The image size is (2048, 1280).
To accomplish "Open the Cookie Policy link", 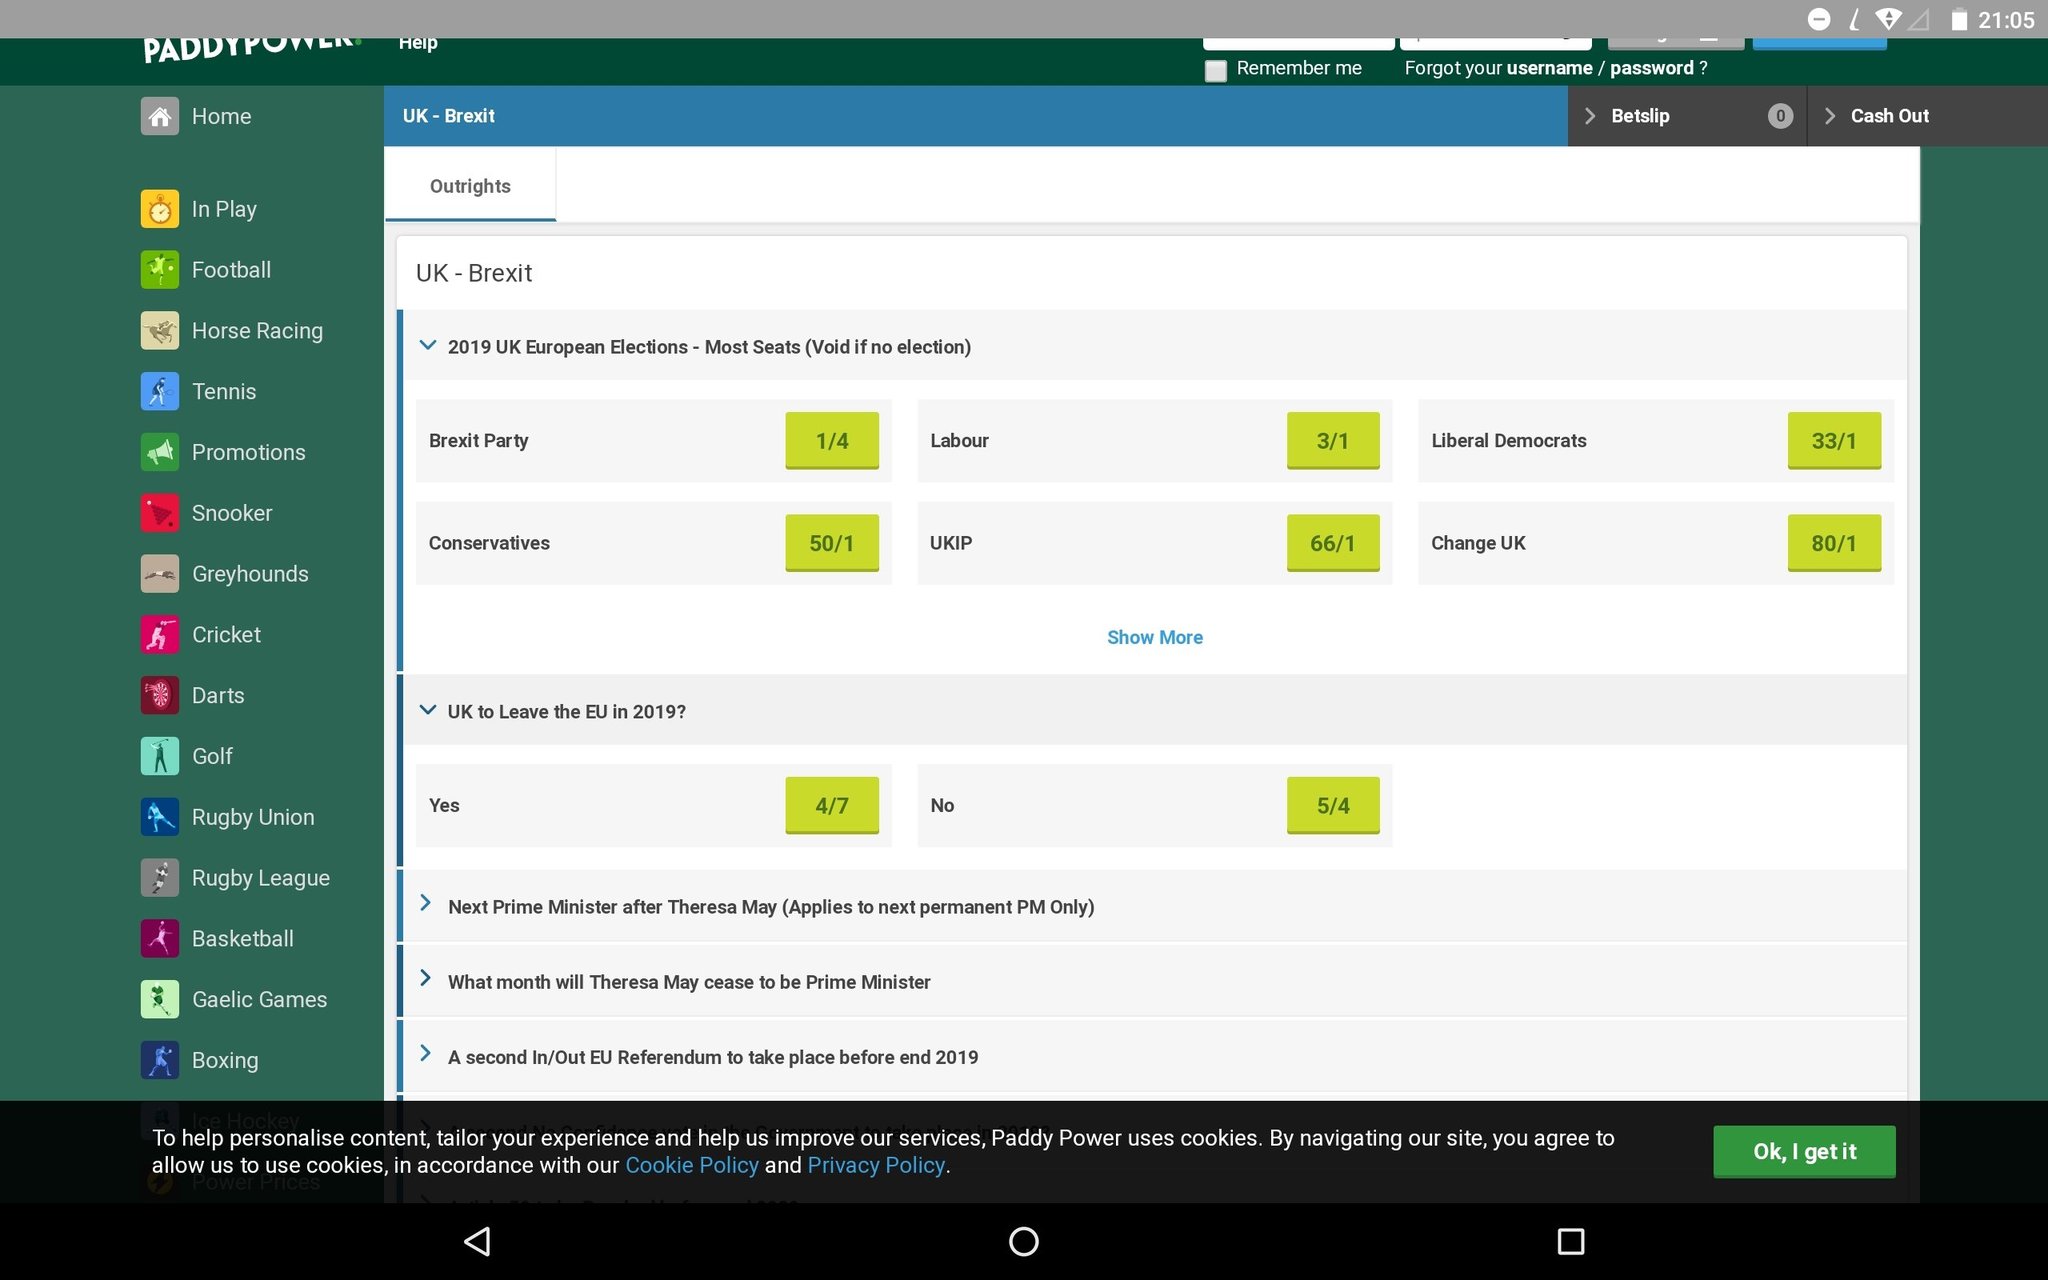I will pyautogui.click(x=692, y=1165).
